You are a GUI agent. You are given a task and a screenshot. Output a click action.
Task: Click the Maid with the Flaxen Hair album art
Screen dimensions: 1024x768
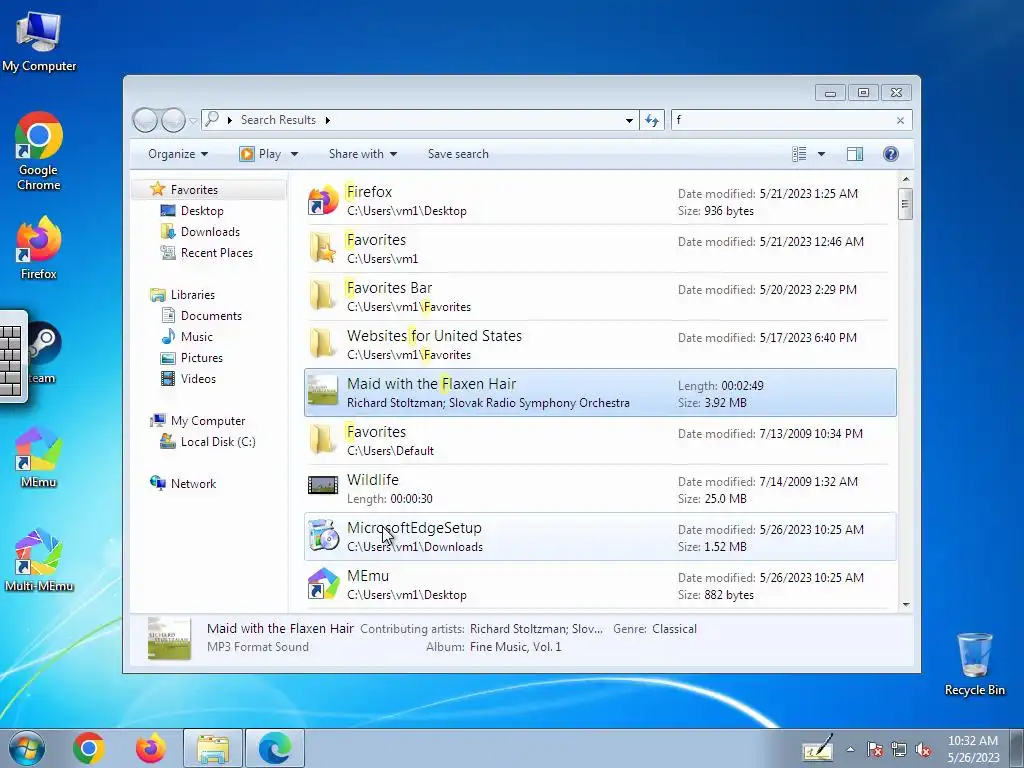click(x=323, y=391)
